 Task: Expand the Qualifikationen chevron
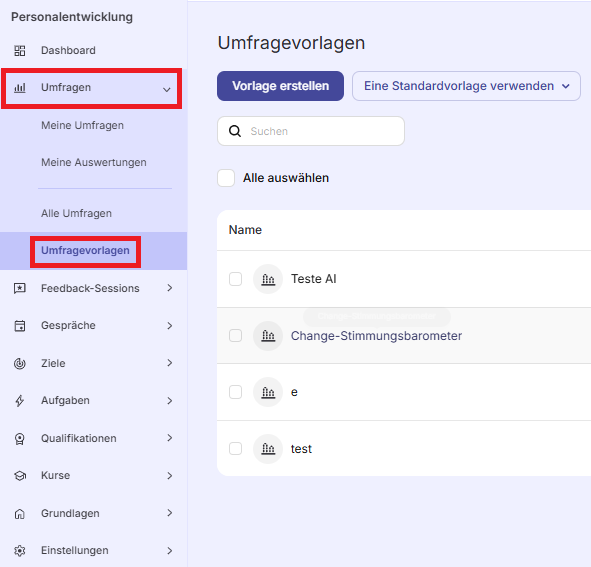click(x=170, y=438)
